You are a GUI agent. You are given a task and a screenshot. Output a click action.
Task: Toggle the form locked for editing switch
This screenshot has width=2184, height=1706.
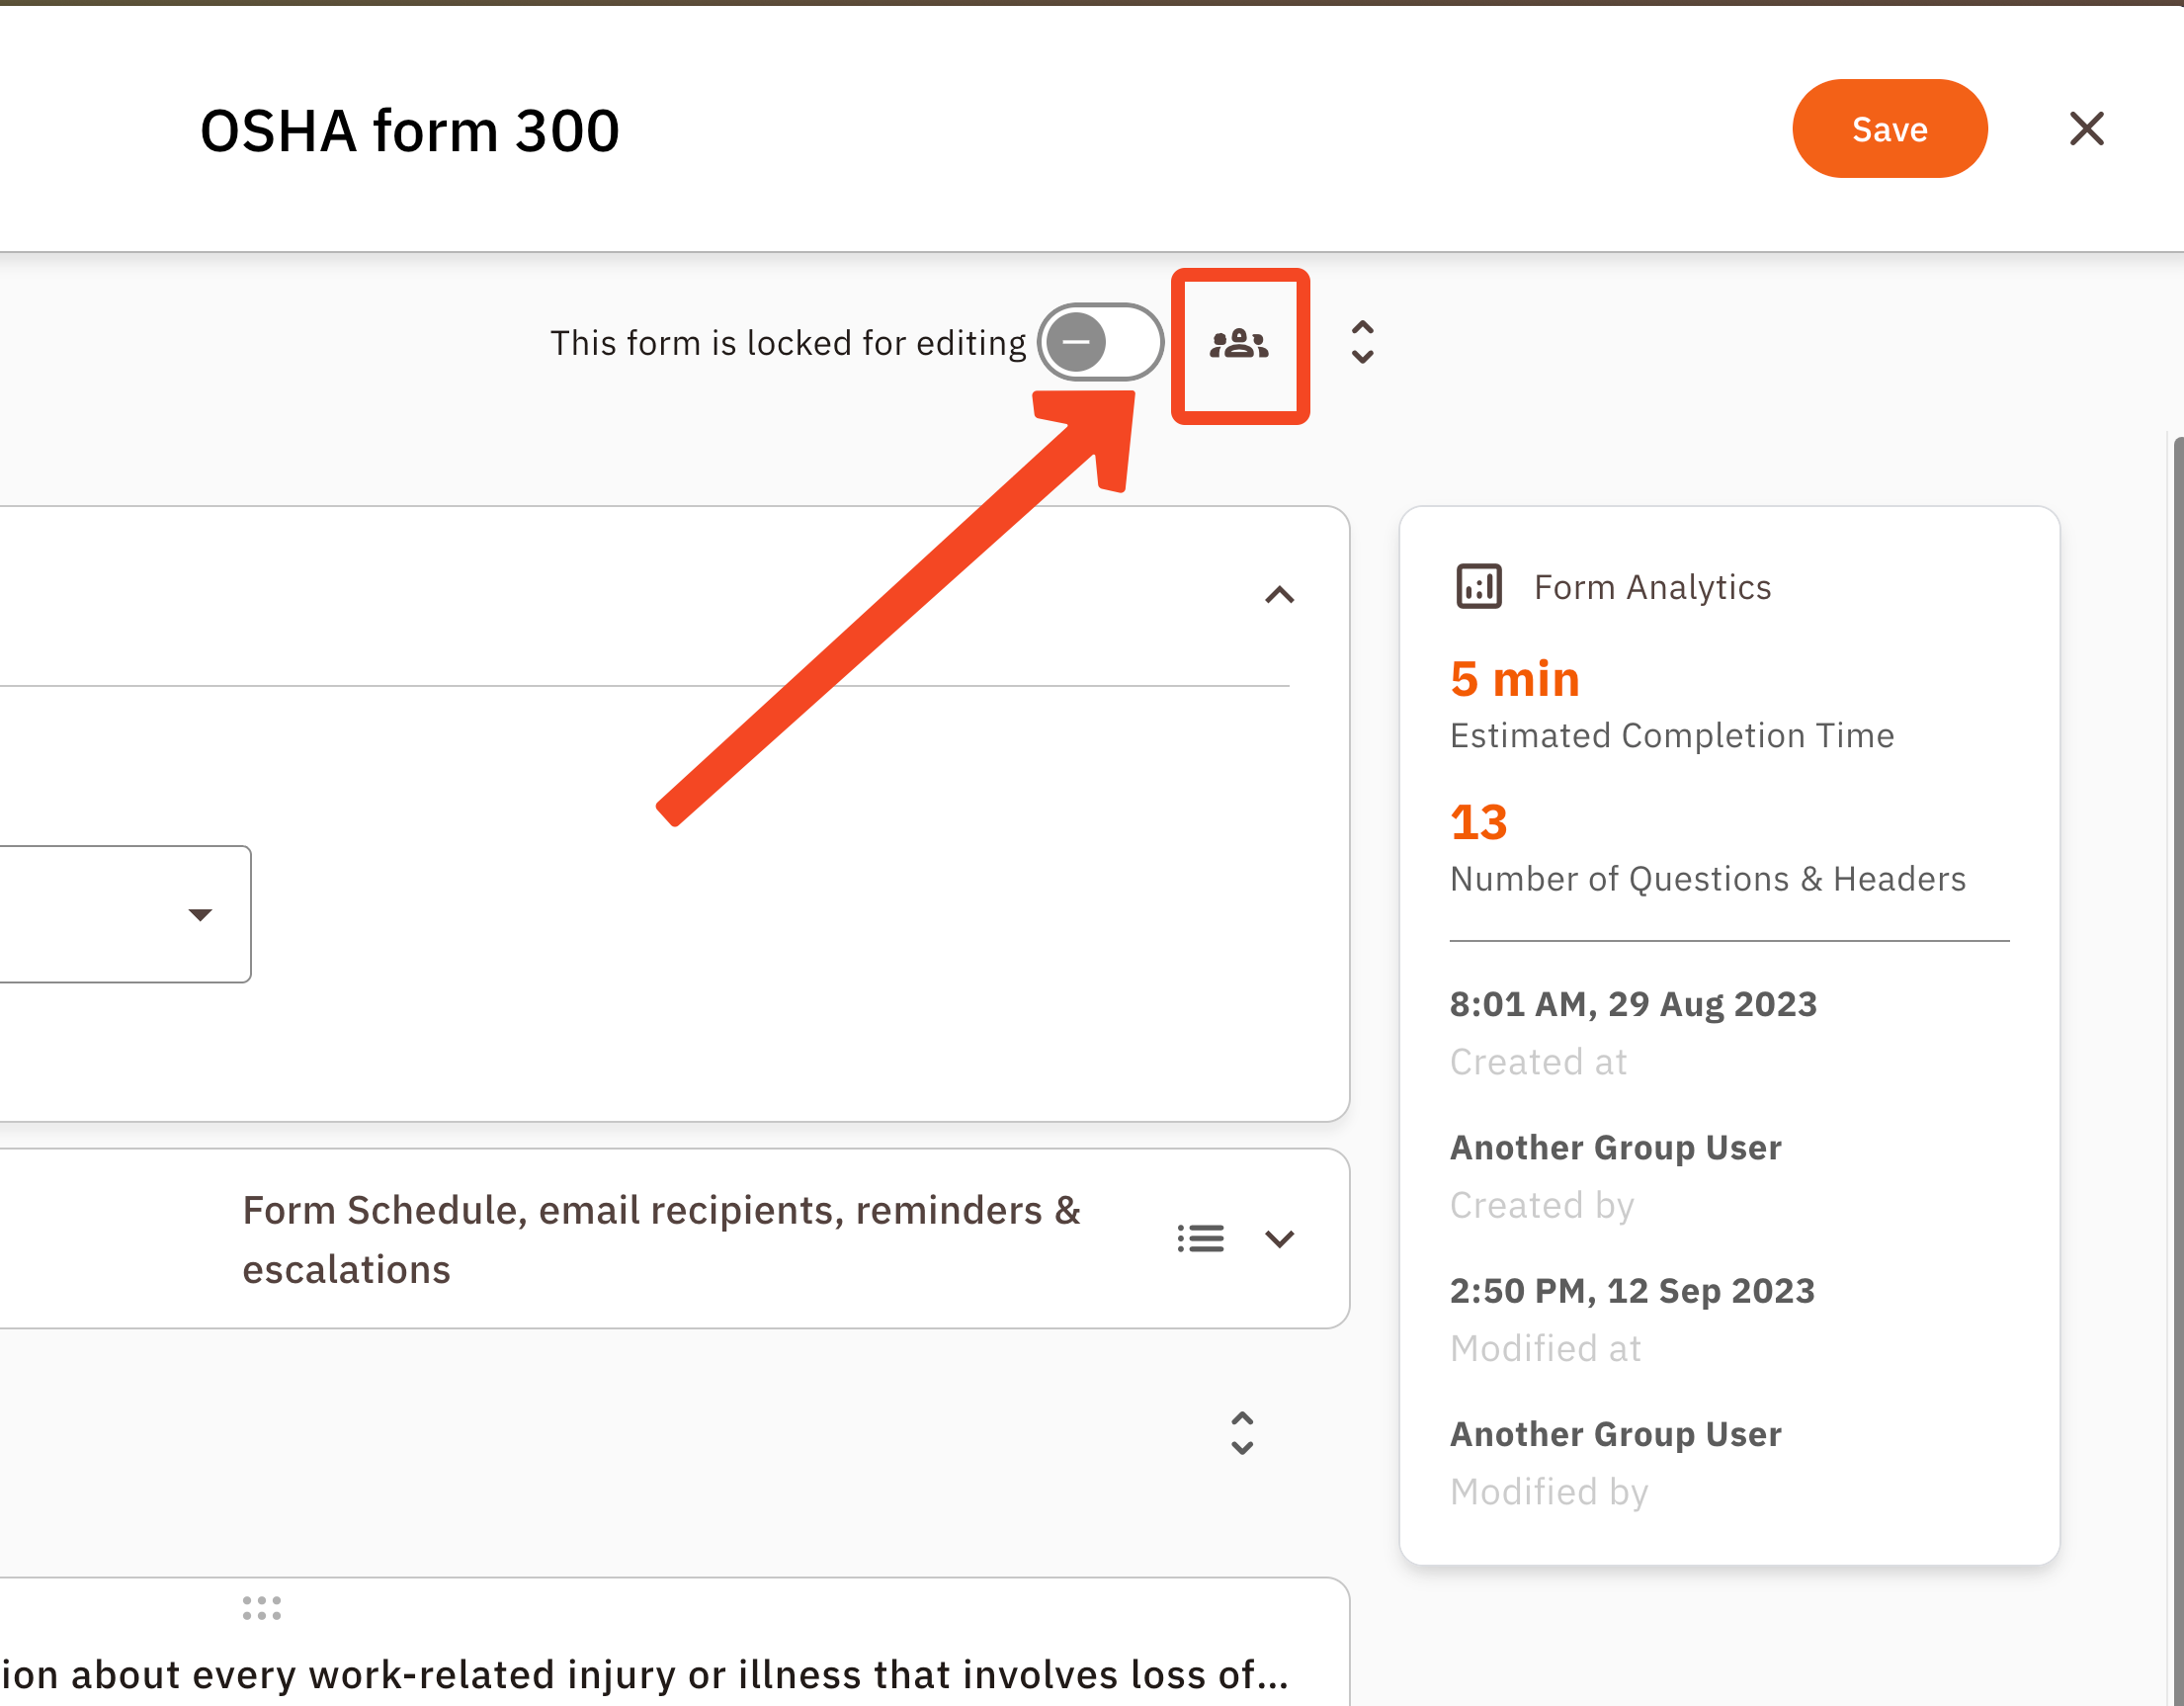tap(1099, 343)
